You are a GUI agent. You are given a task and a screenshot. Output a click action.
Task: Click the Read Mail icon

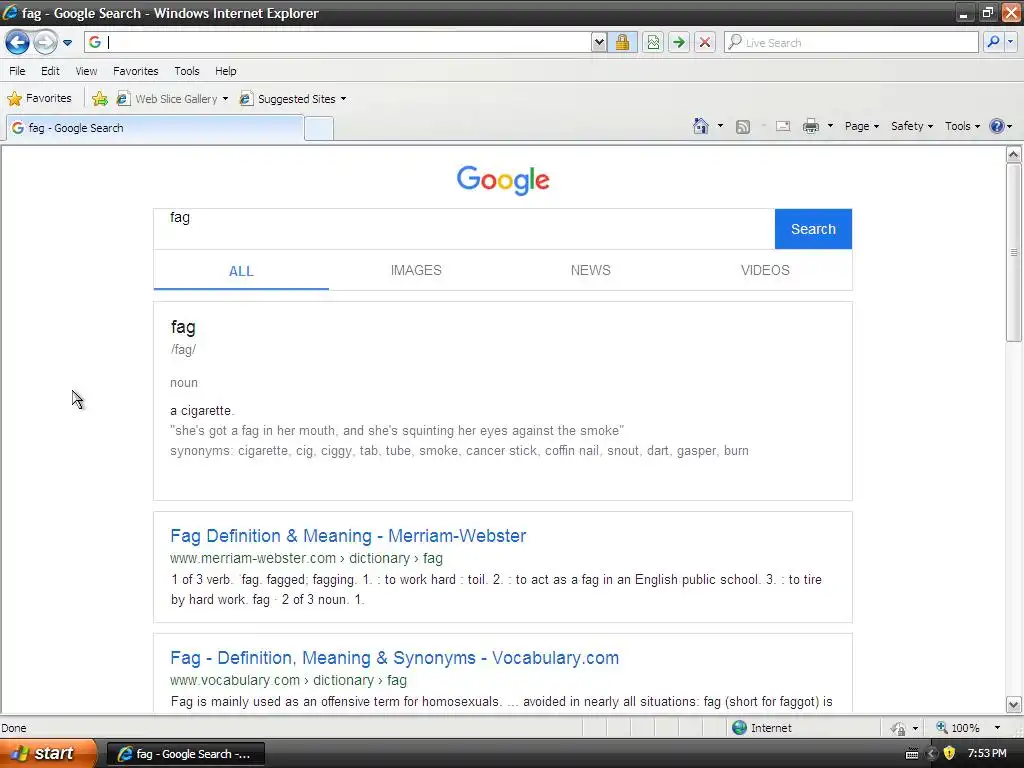(783, 126)
